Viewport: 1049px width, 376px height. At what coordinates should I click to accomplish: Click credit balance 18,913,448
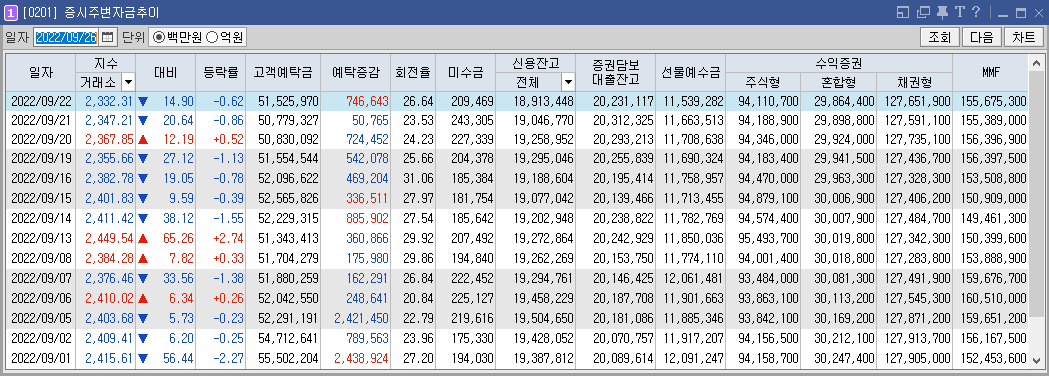click(543, 102)
